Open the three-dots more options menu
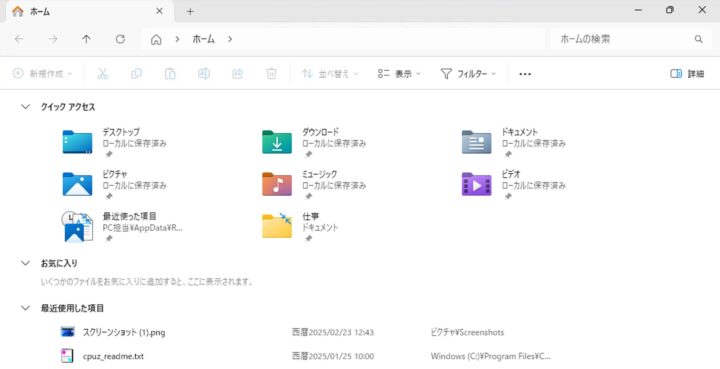The height and width of the screenshot is (369, 720). (525, 74)
